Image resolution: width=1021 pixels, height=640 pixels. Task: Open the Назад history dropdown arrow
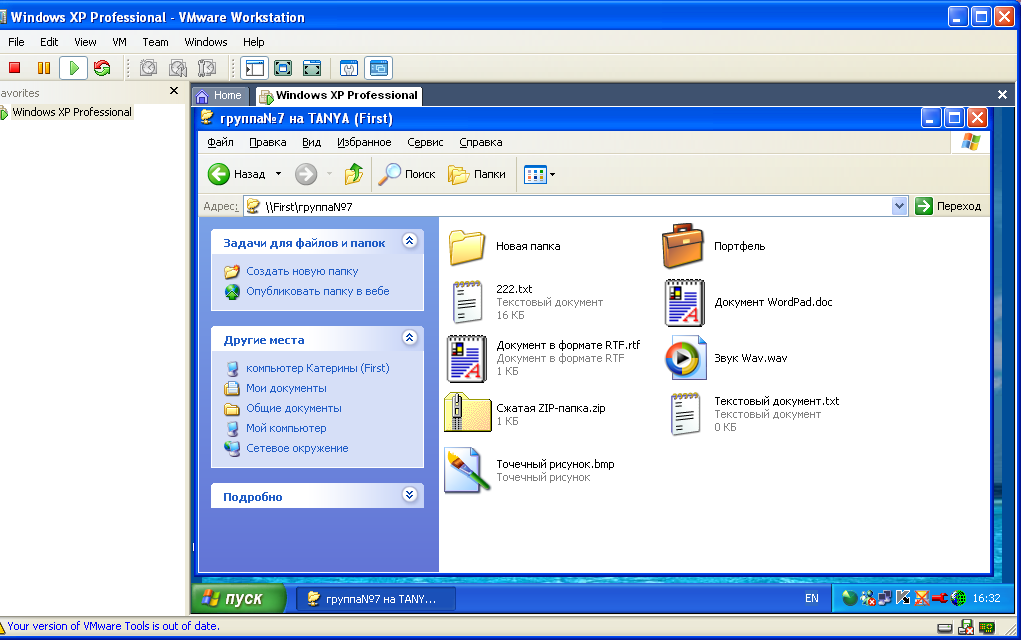tap(278, 174)
